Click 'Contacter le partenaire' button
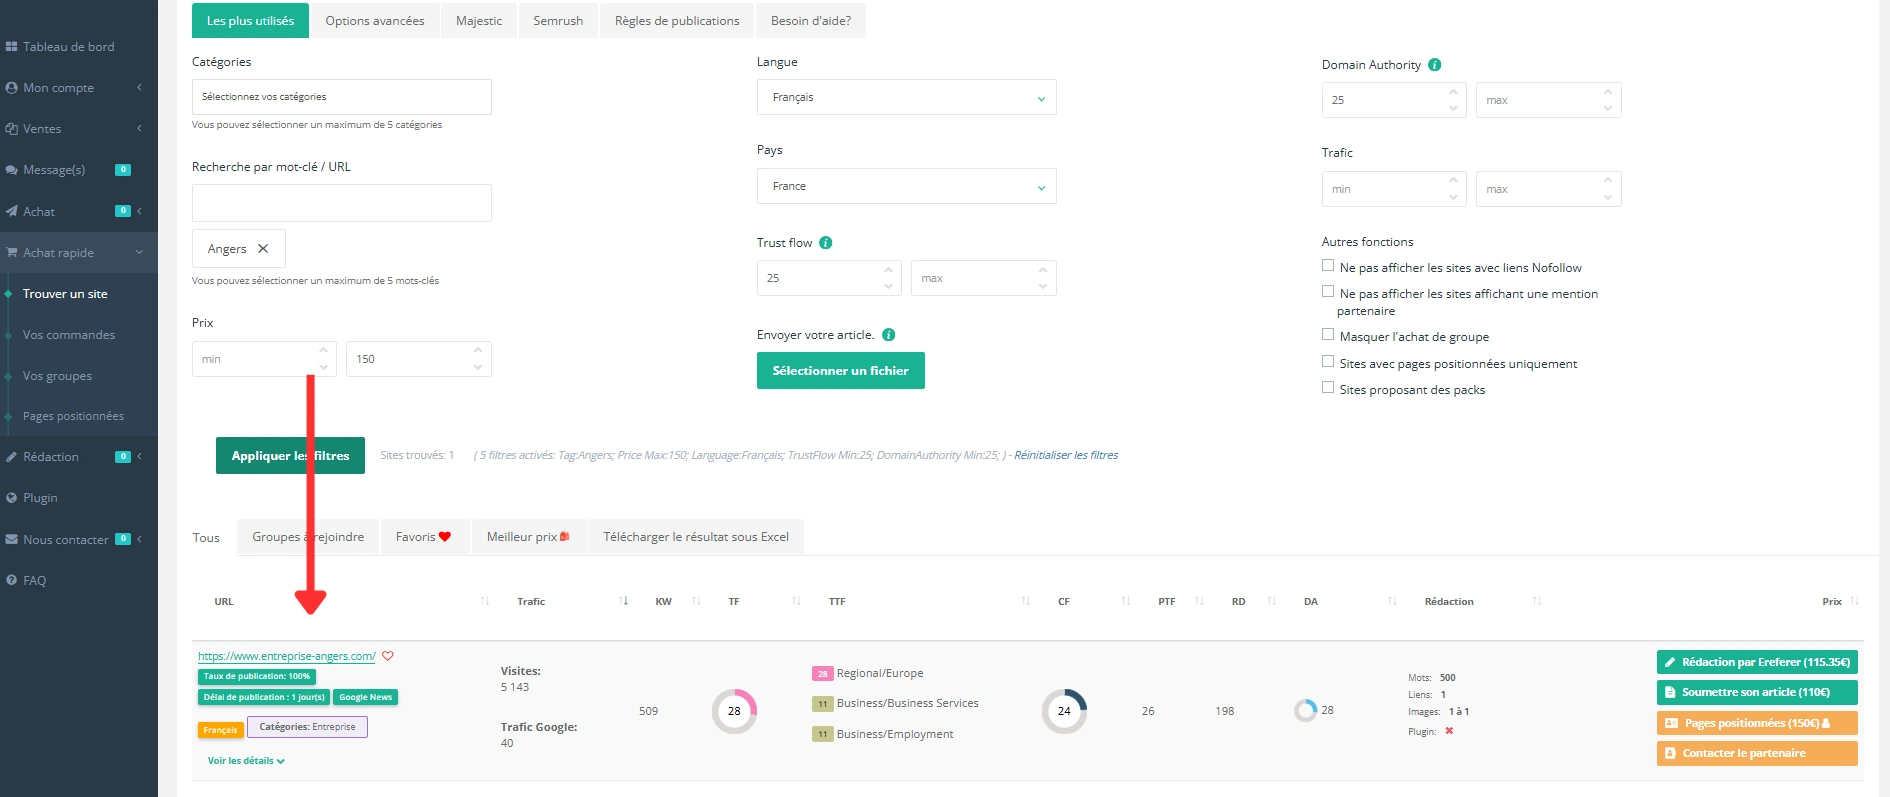Screen dimensions: 1890x797 tap(1757, 753)
